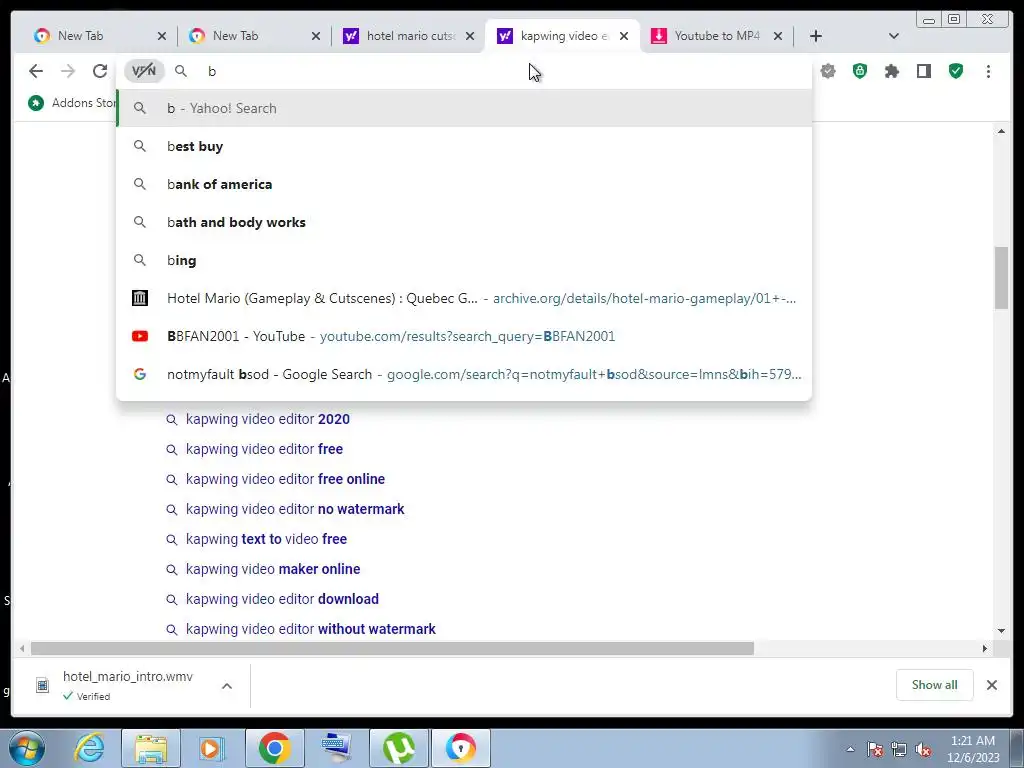
Task: Click the page scroll up arrow
Action: click(x=1001, y=131)
